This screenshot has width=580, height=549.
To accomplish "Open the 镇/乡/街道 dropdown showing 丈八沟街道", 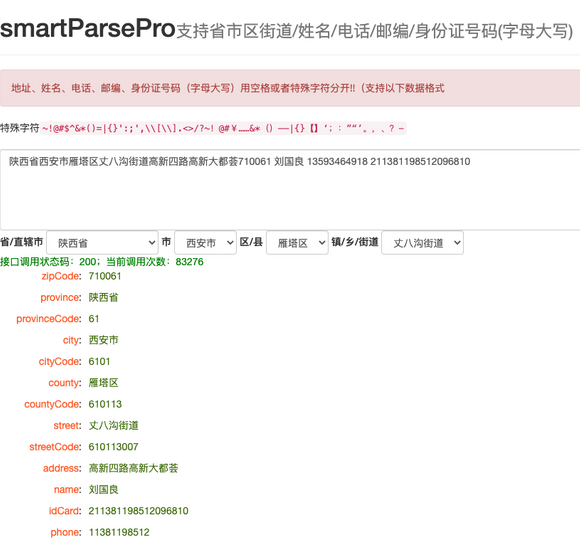I will pyautogui.click(x=422, y=243).
